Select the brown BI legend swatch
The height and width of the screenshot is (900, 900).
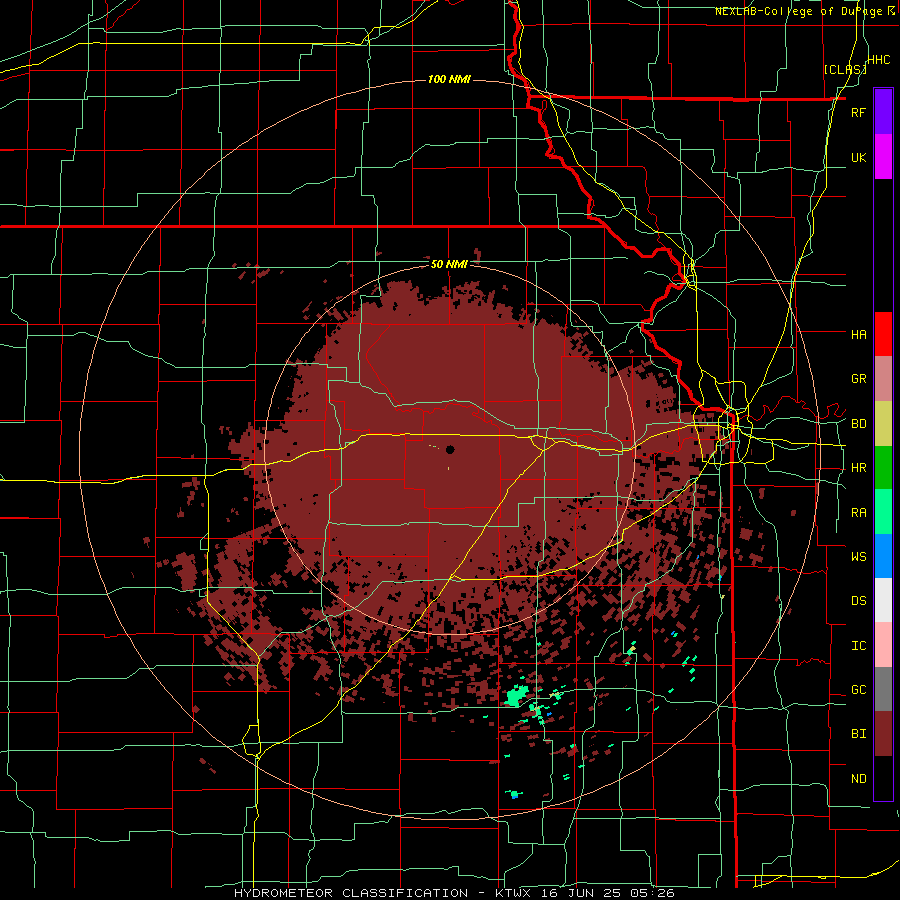click(x=883, y=734)
